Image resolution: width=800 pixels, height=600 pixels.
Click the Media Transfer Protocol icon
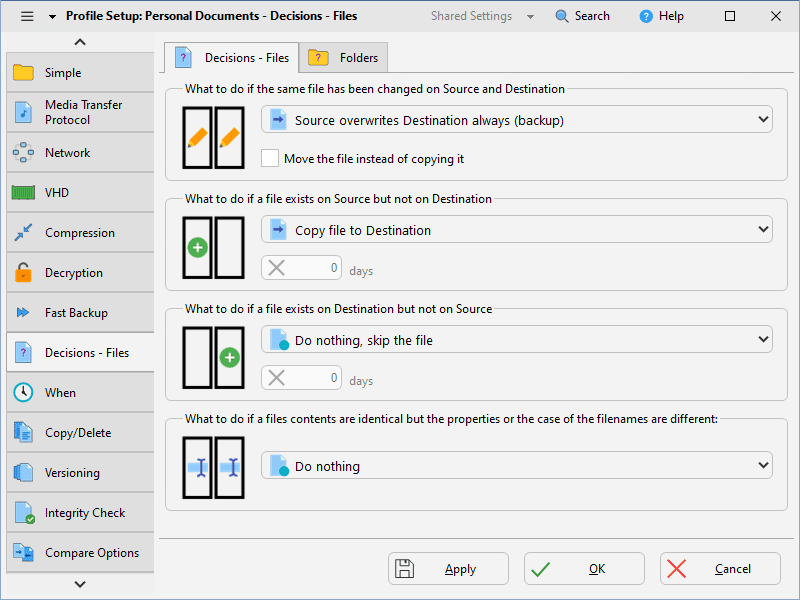[23, 112]
